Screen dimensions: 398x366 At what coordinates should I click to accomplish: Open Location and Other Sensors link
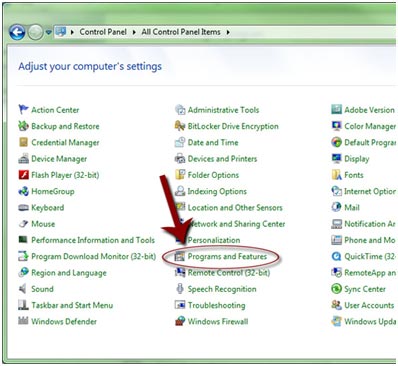point(235,208)
